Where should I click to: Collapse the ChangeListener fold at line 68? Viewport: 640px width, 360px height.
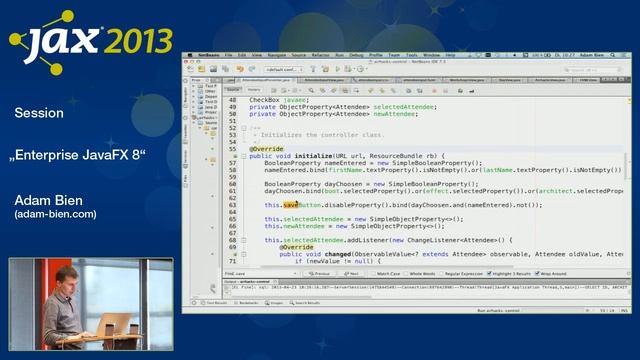[244, 240]
